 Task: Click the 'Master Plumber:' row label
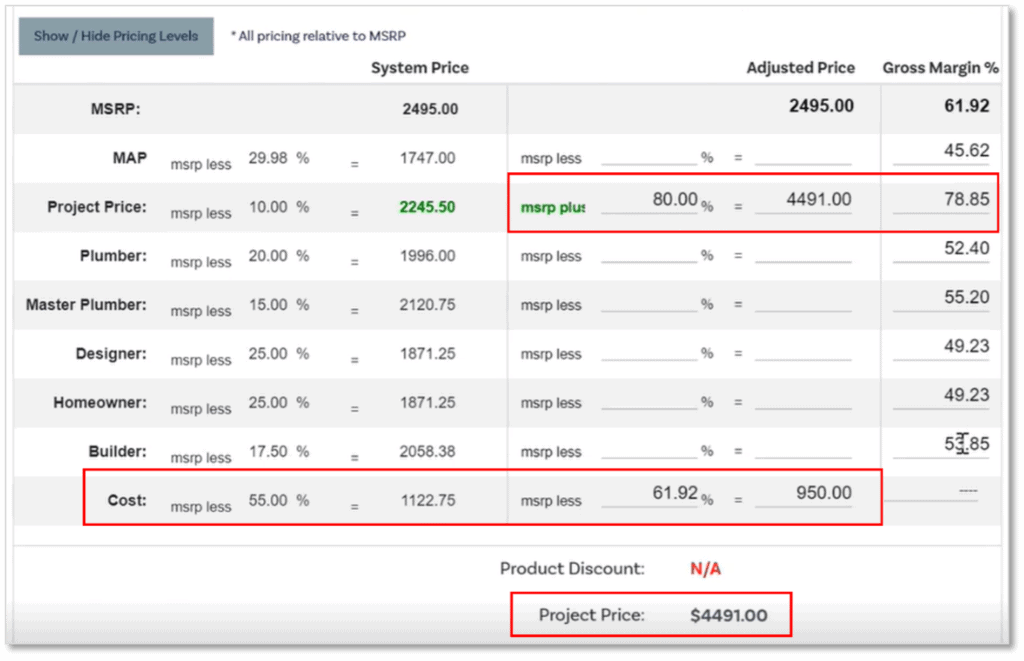86,305
